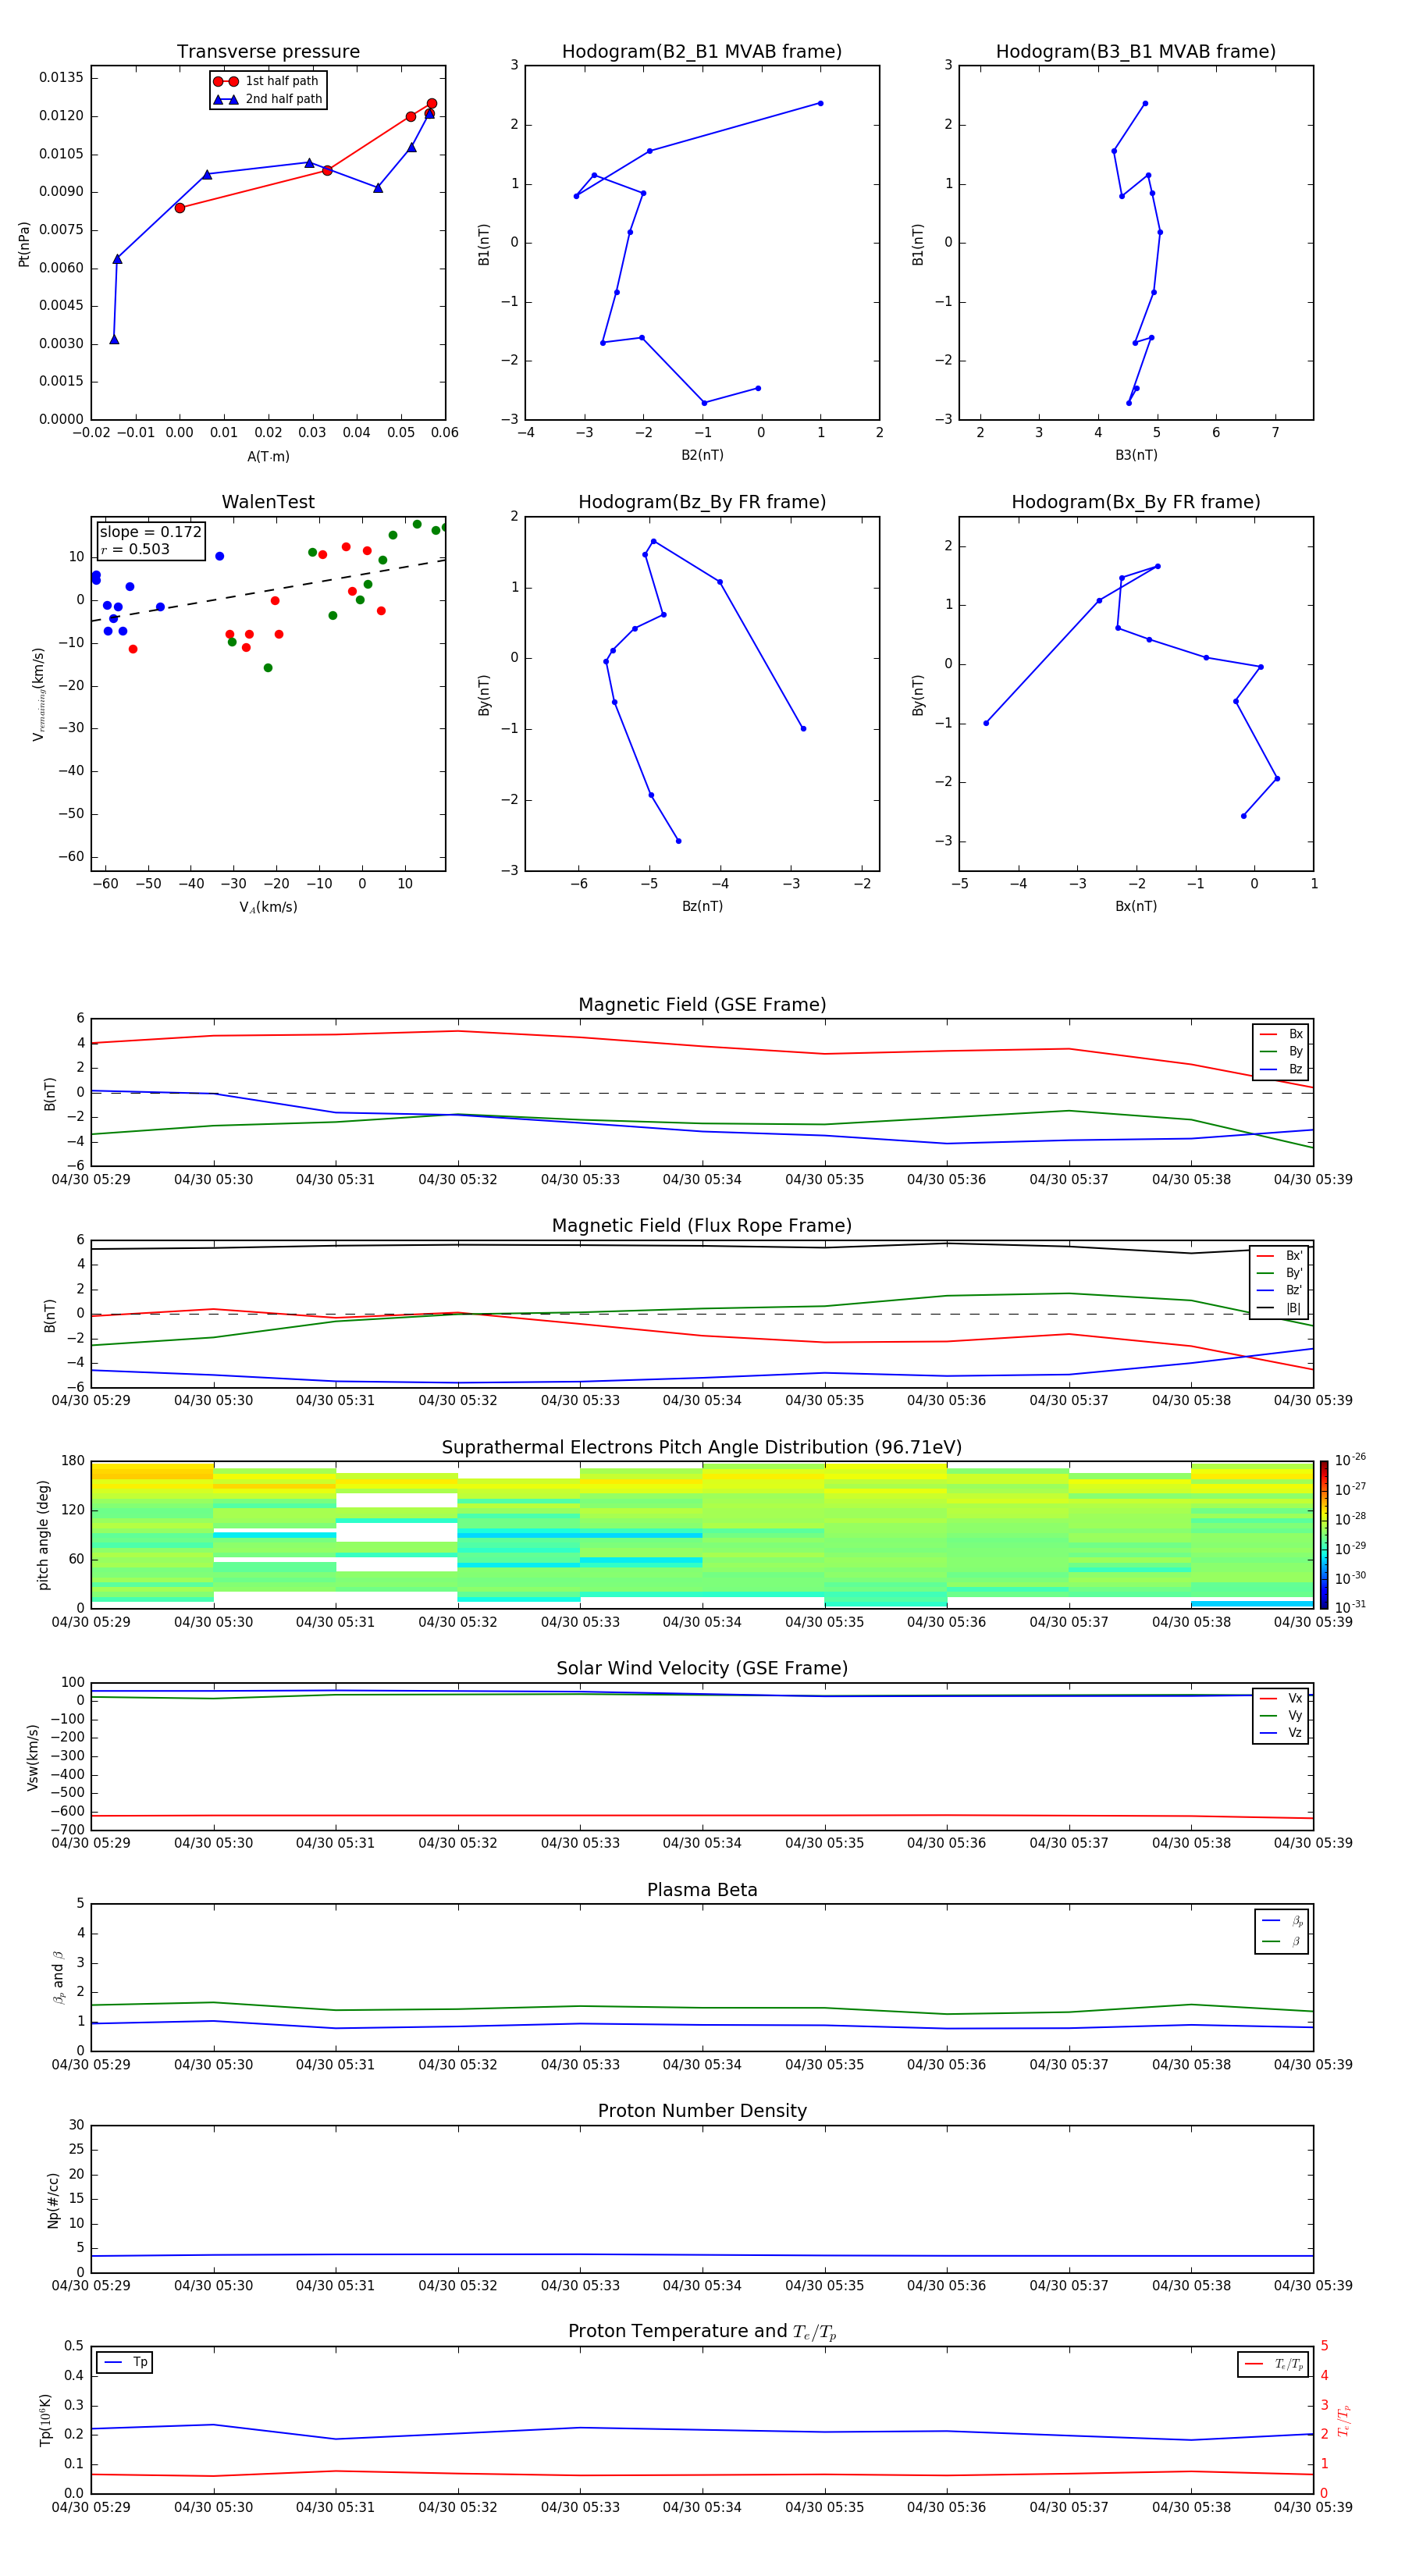The height and width of the screenshot is (2576, 1405).
Task: Click the 'Hodogram(B2_B1 MVAB frame)' title
Action: (702, 51)
